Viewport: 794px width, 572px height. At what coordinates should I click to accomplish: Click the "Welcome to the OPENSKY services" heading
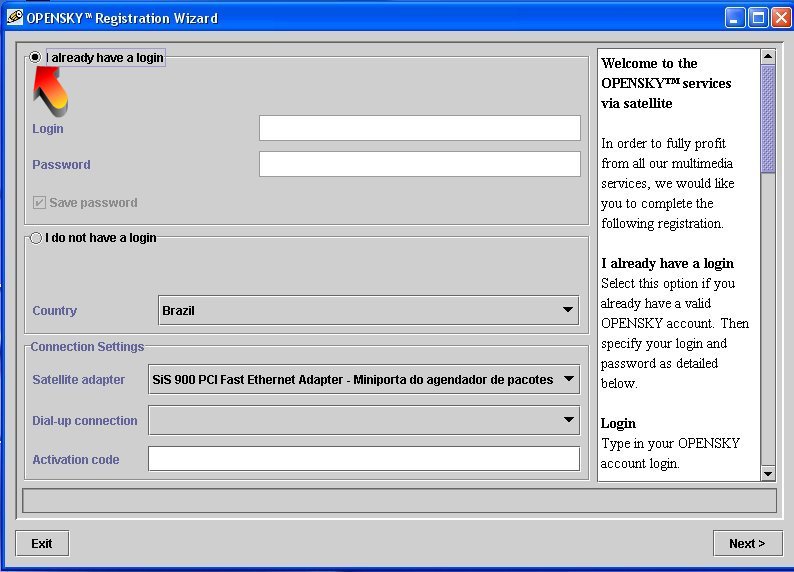pos(666,83)
